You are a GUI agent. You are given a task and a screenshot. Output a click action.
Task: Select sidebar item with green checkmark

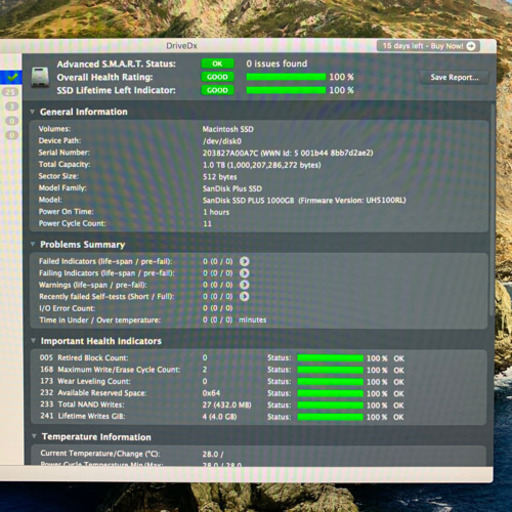click(12, 77)
